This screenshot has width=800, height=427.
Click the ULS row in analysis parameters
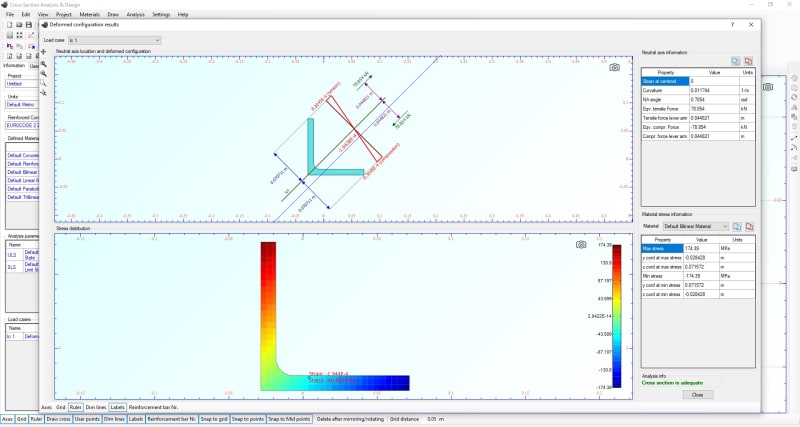coord(22,255)
